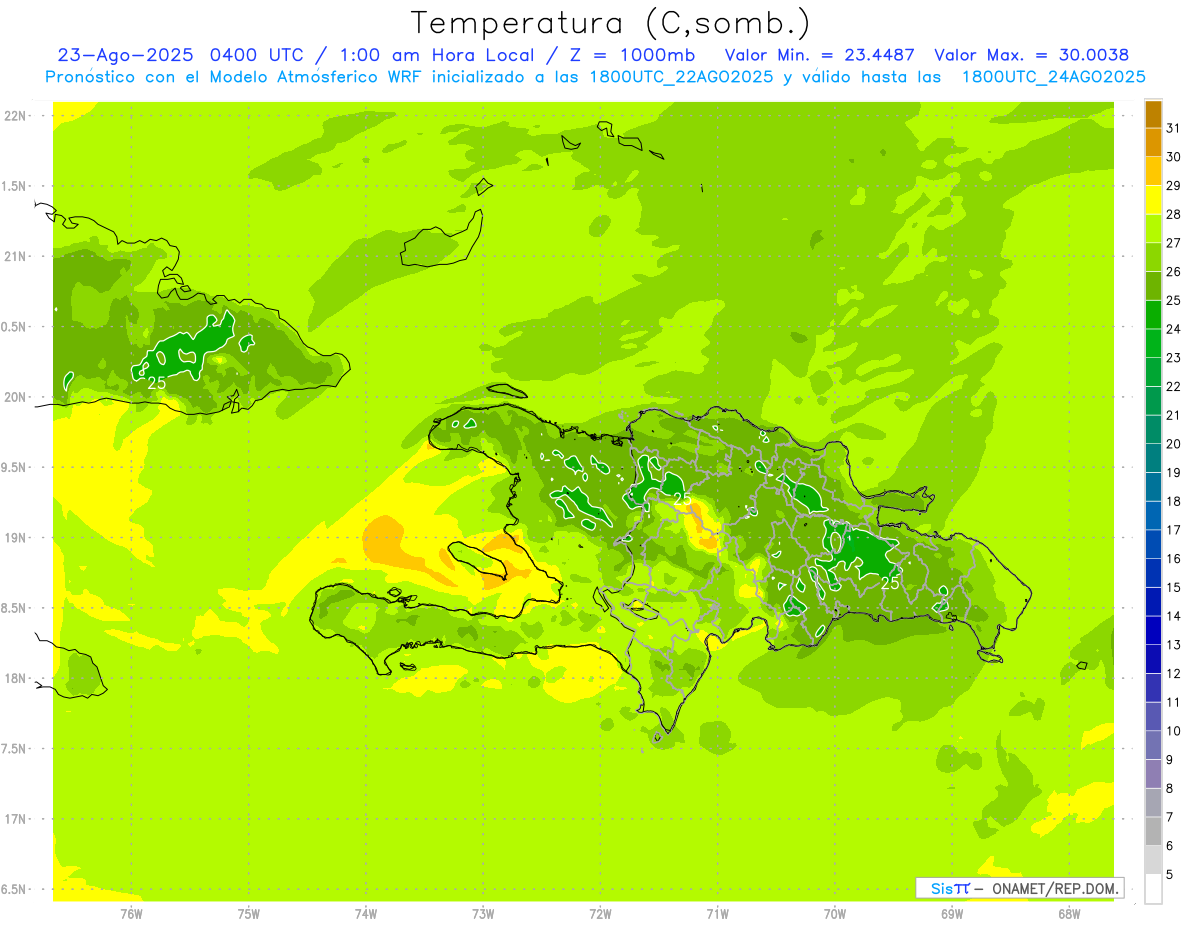This screenshot has width=1200, height=927.
Task: Click the '21N' latitude axis label
Action: click(15, 257)
